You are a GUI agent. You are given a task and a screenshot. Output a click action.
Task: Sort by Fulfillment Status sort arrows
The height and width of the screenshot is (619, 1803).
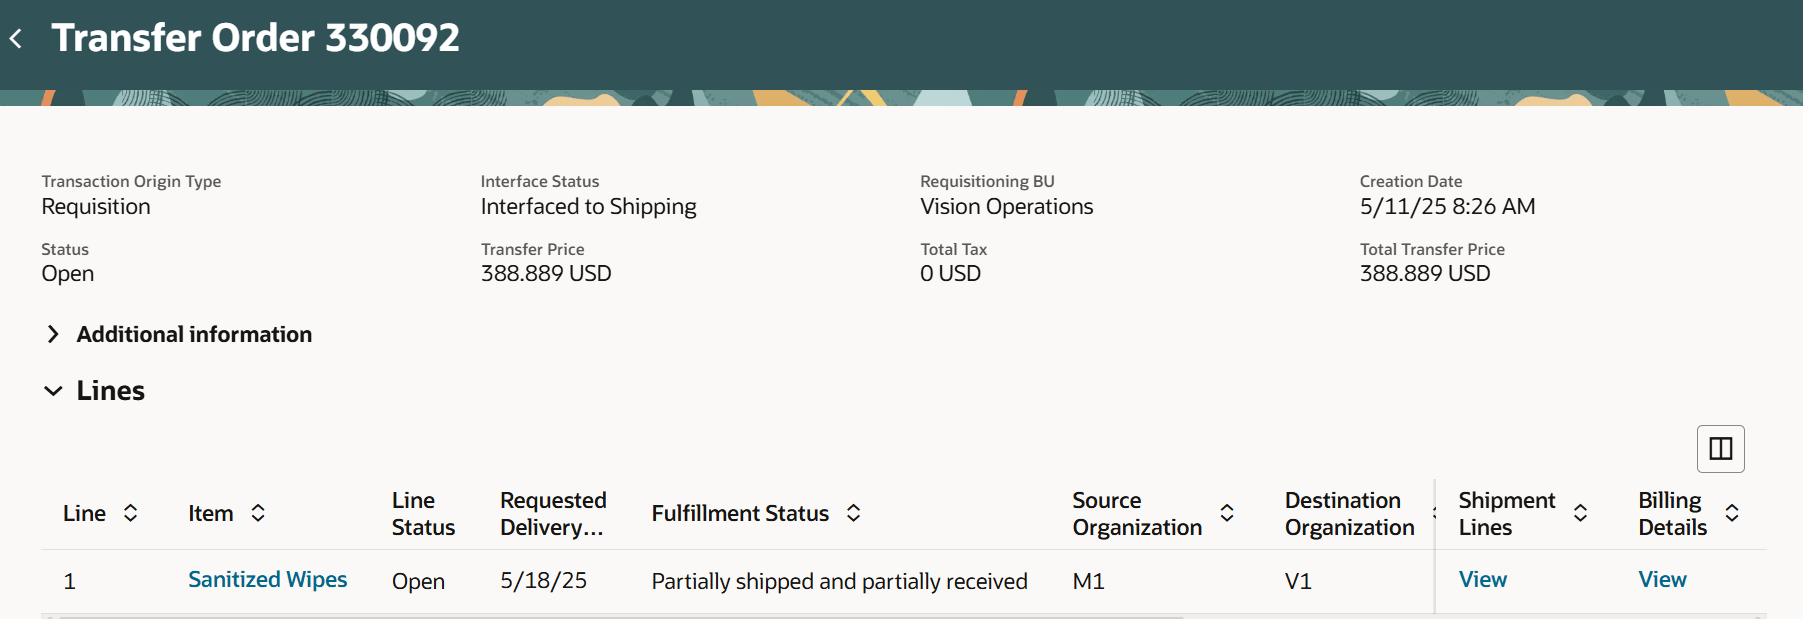point(853,513)
